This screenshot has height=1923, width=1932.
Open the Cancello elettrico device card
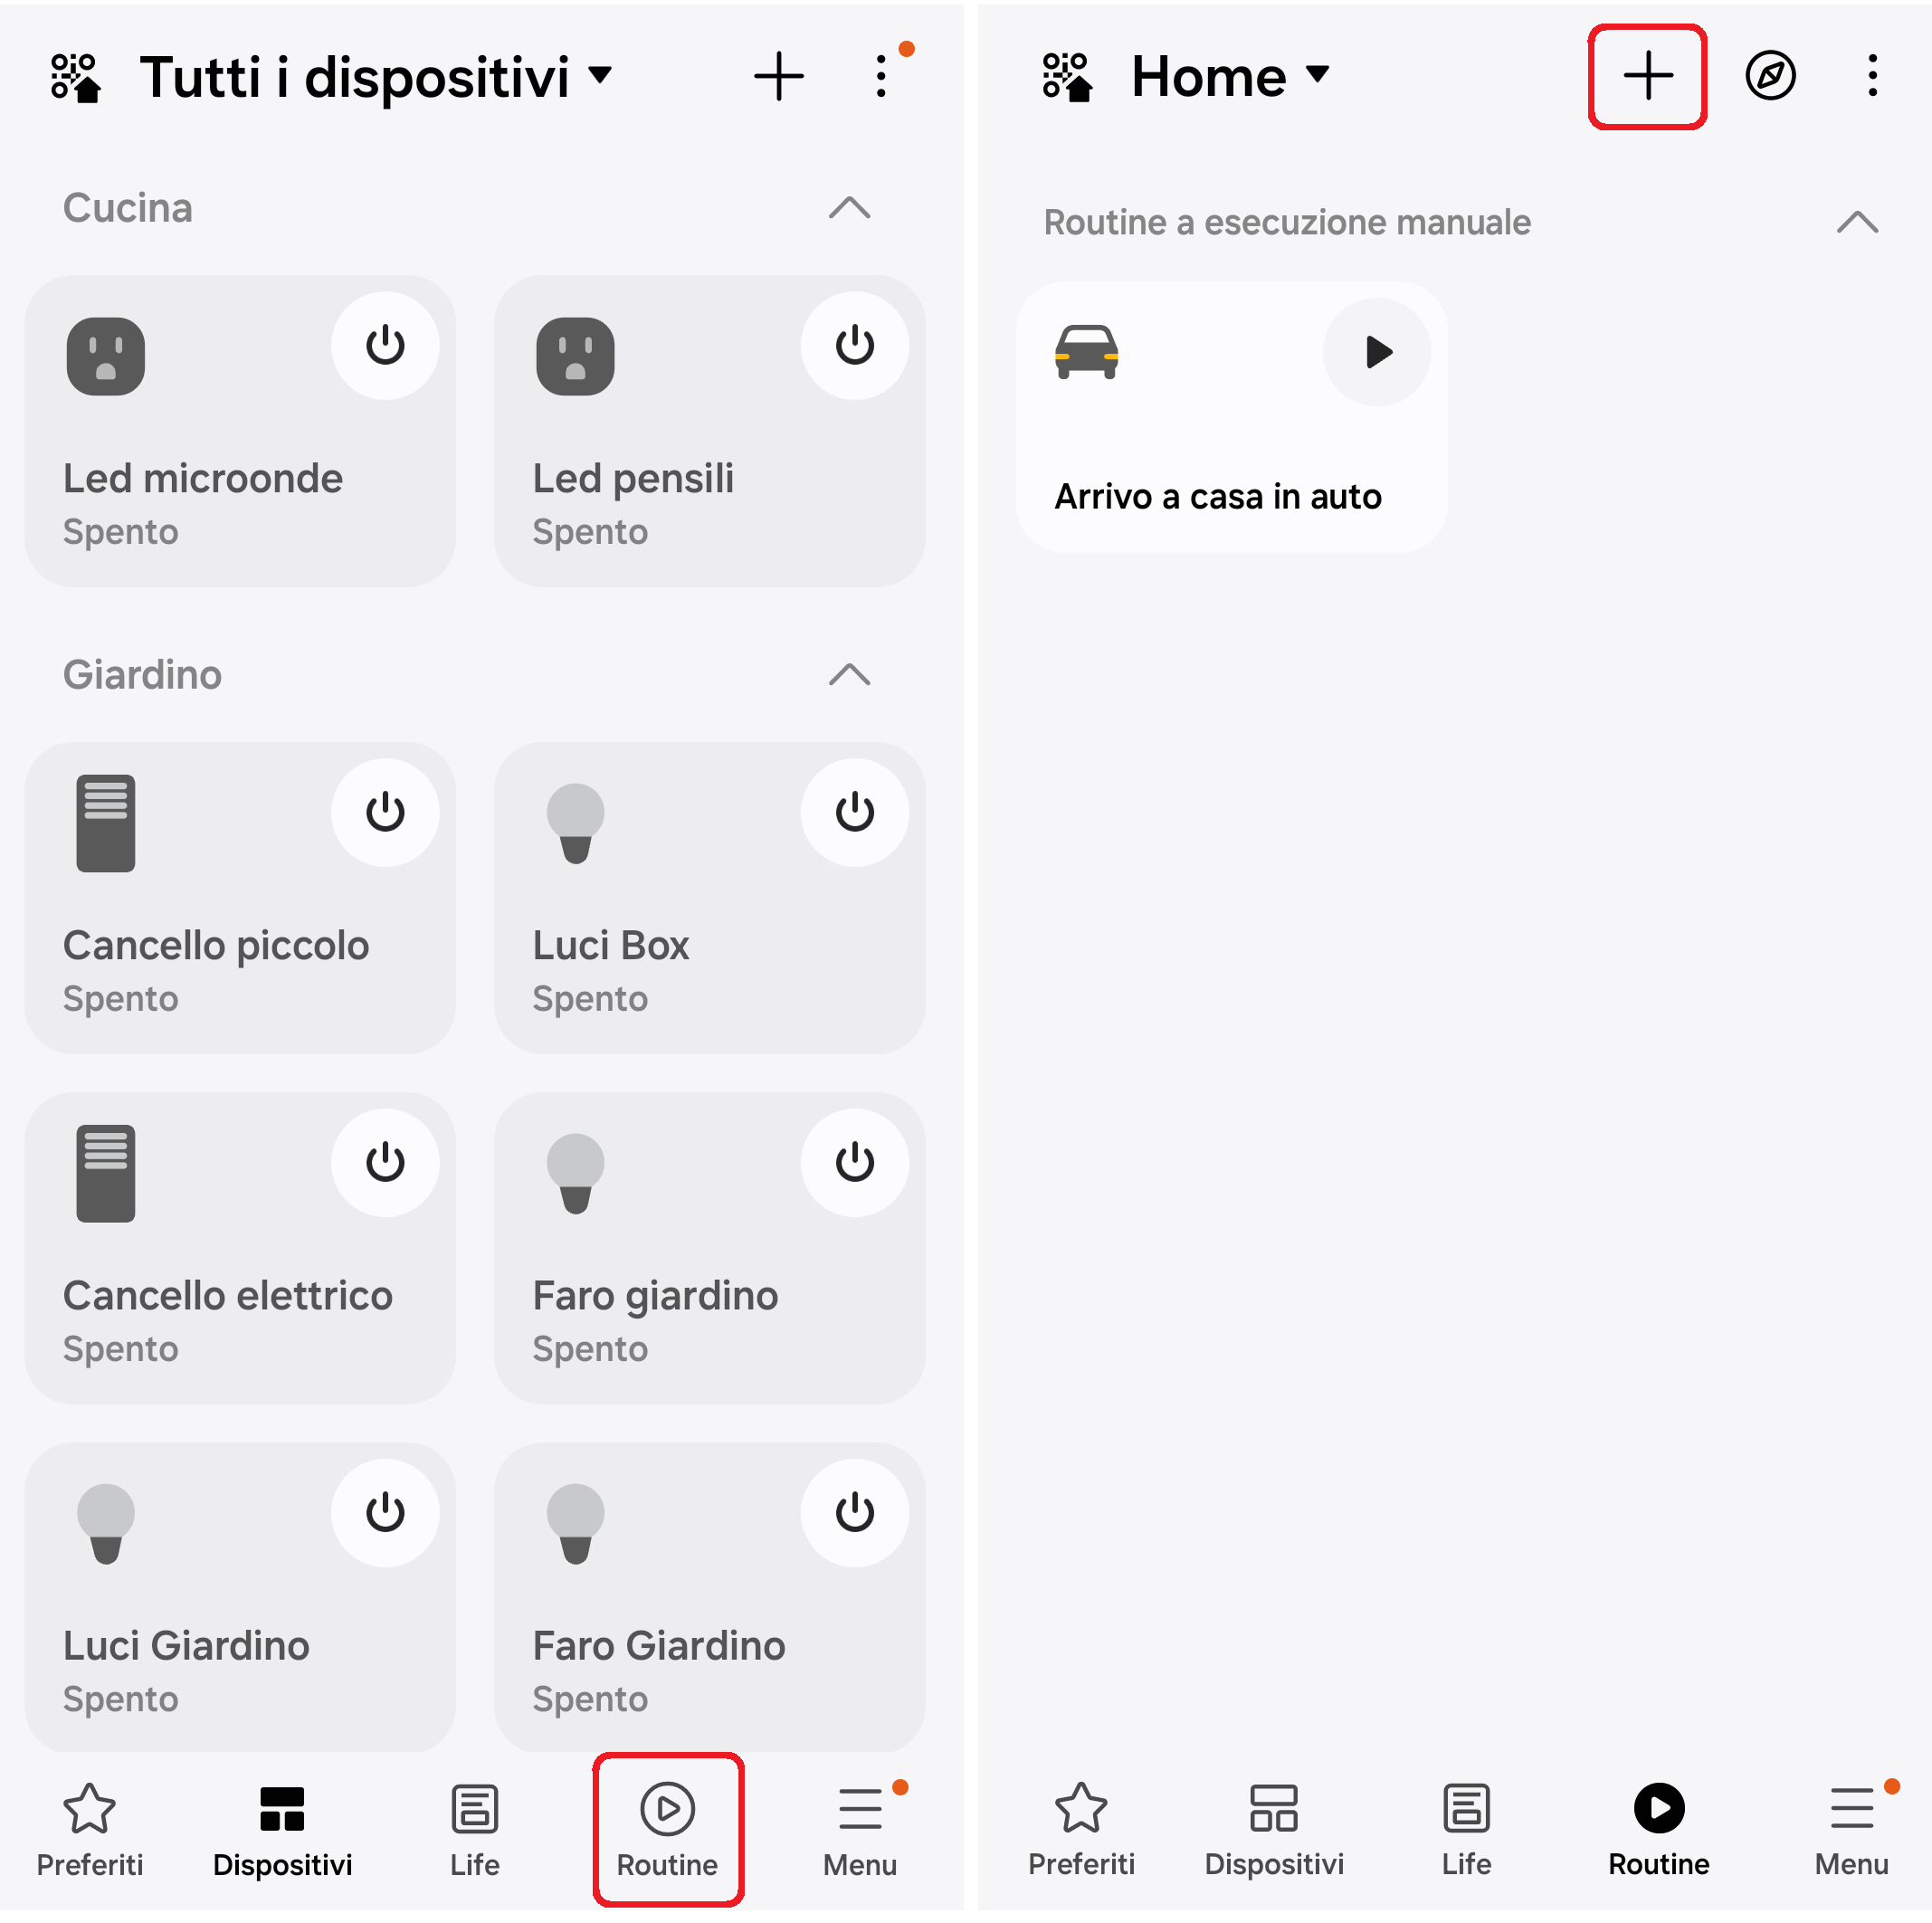pyautogui.click(x=240, y=1247)
